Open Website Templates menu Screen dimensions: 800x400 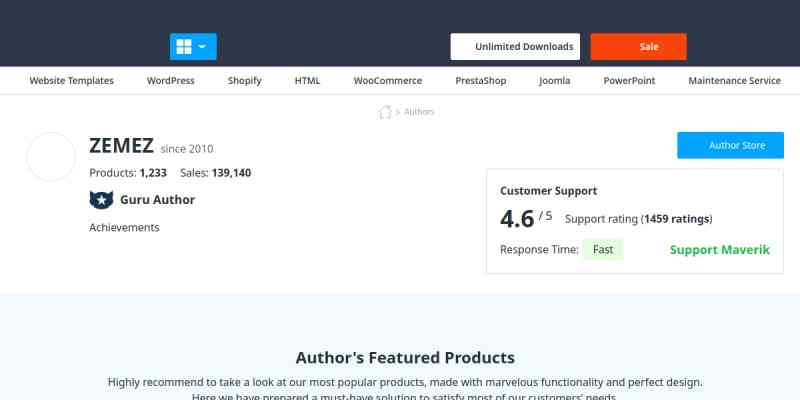[72, 81]
